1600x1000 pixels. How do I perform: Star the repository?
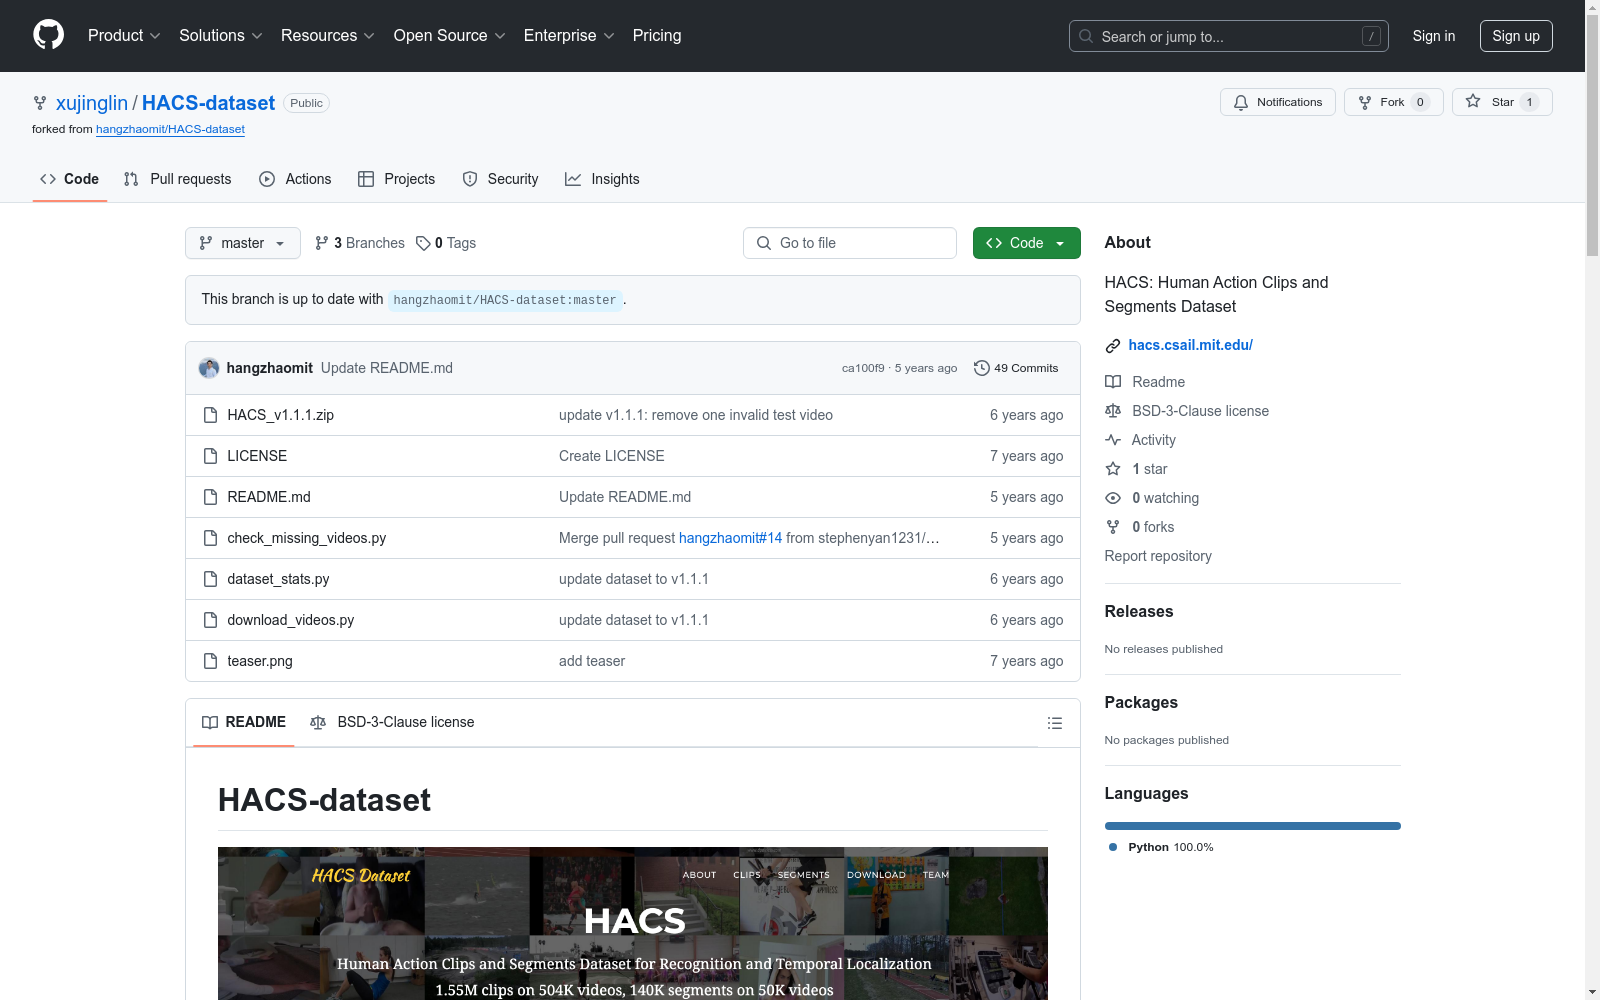click(x=1502, y=102)
